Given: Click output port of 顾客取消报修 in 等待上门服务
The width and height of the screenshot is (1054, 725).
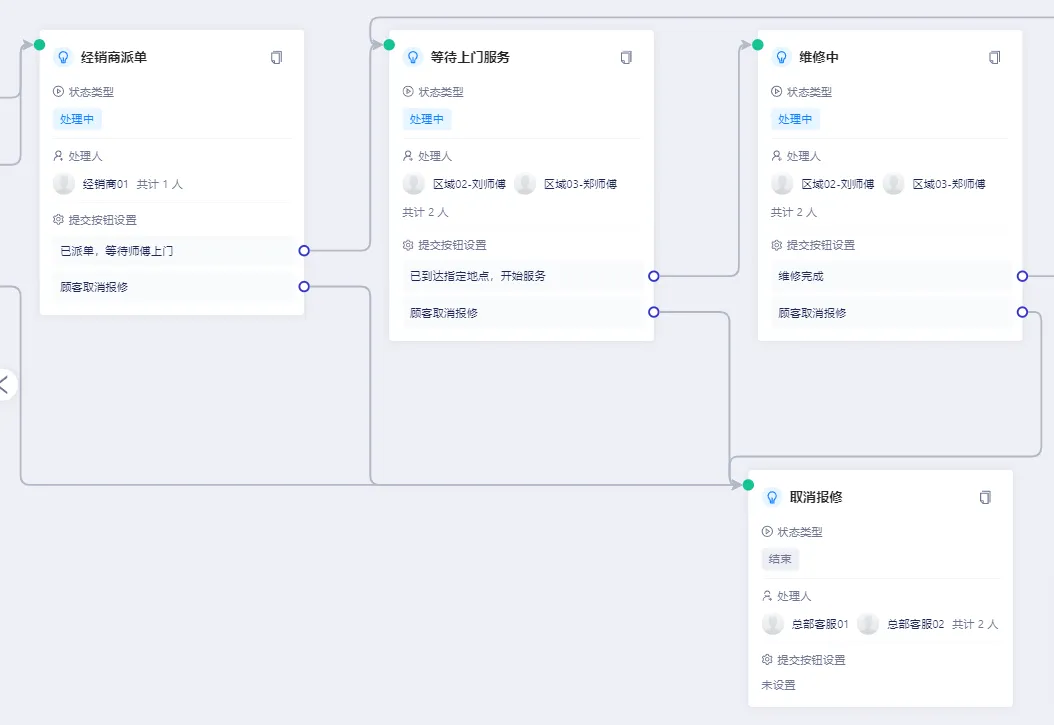Looking at the screenshot, I should tap(653, 312).
